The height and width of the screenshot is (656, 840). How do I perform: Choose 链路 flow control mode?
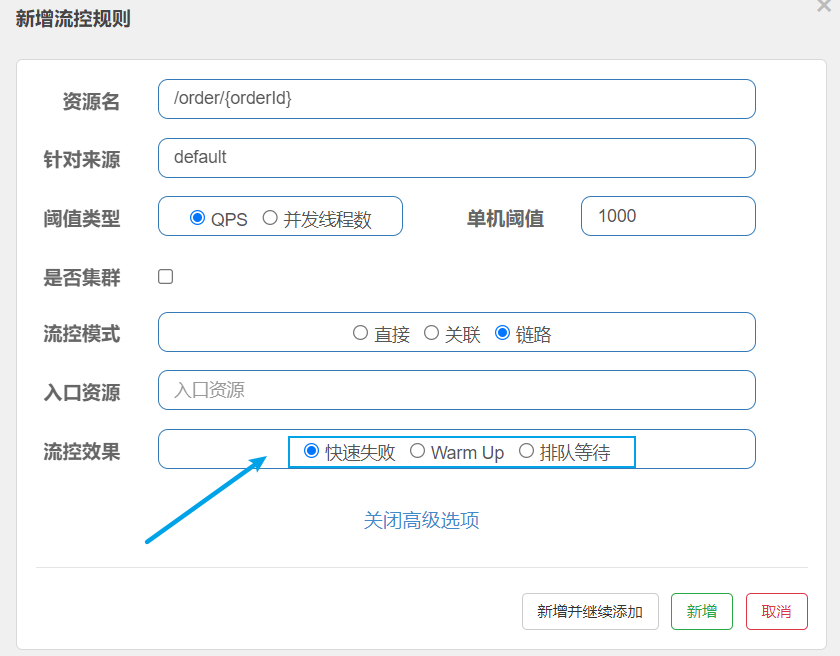click(x=502, y=333)
